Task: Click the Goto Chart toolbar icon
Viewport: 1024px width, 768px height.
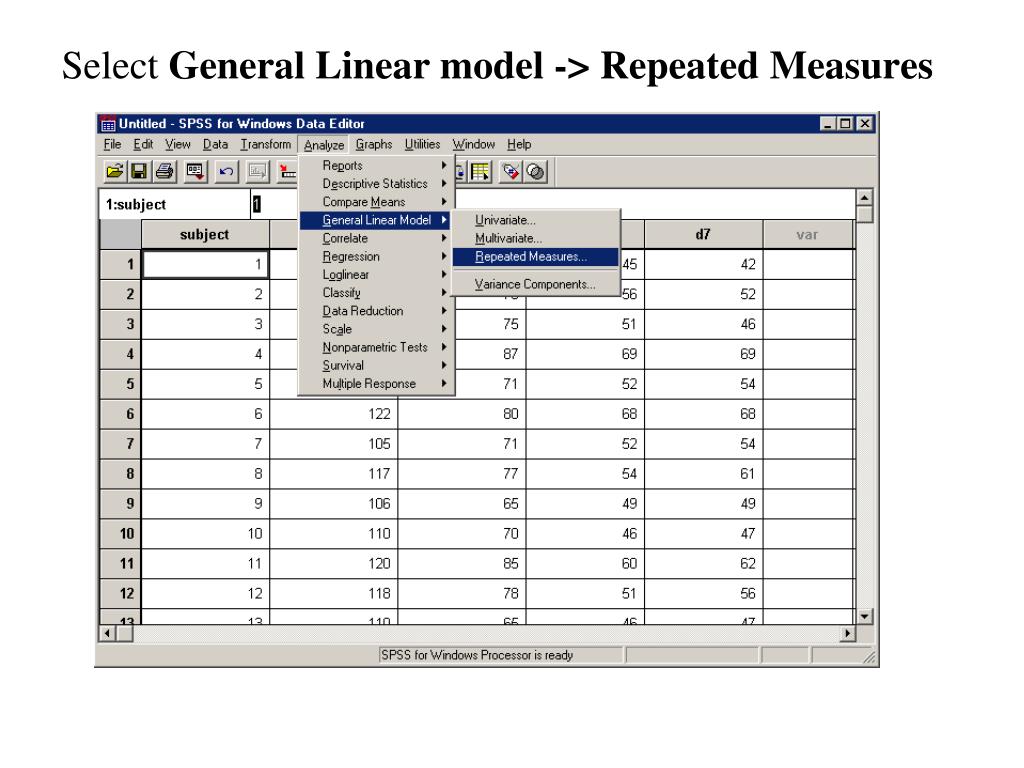Action: point(257,172)
